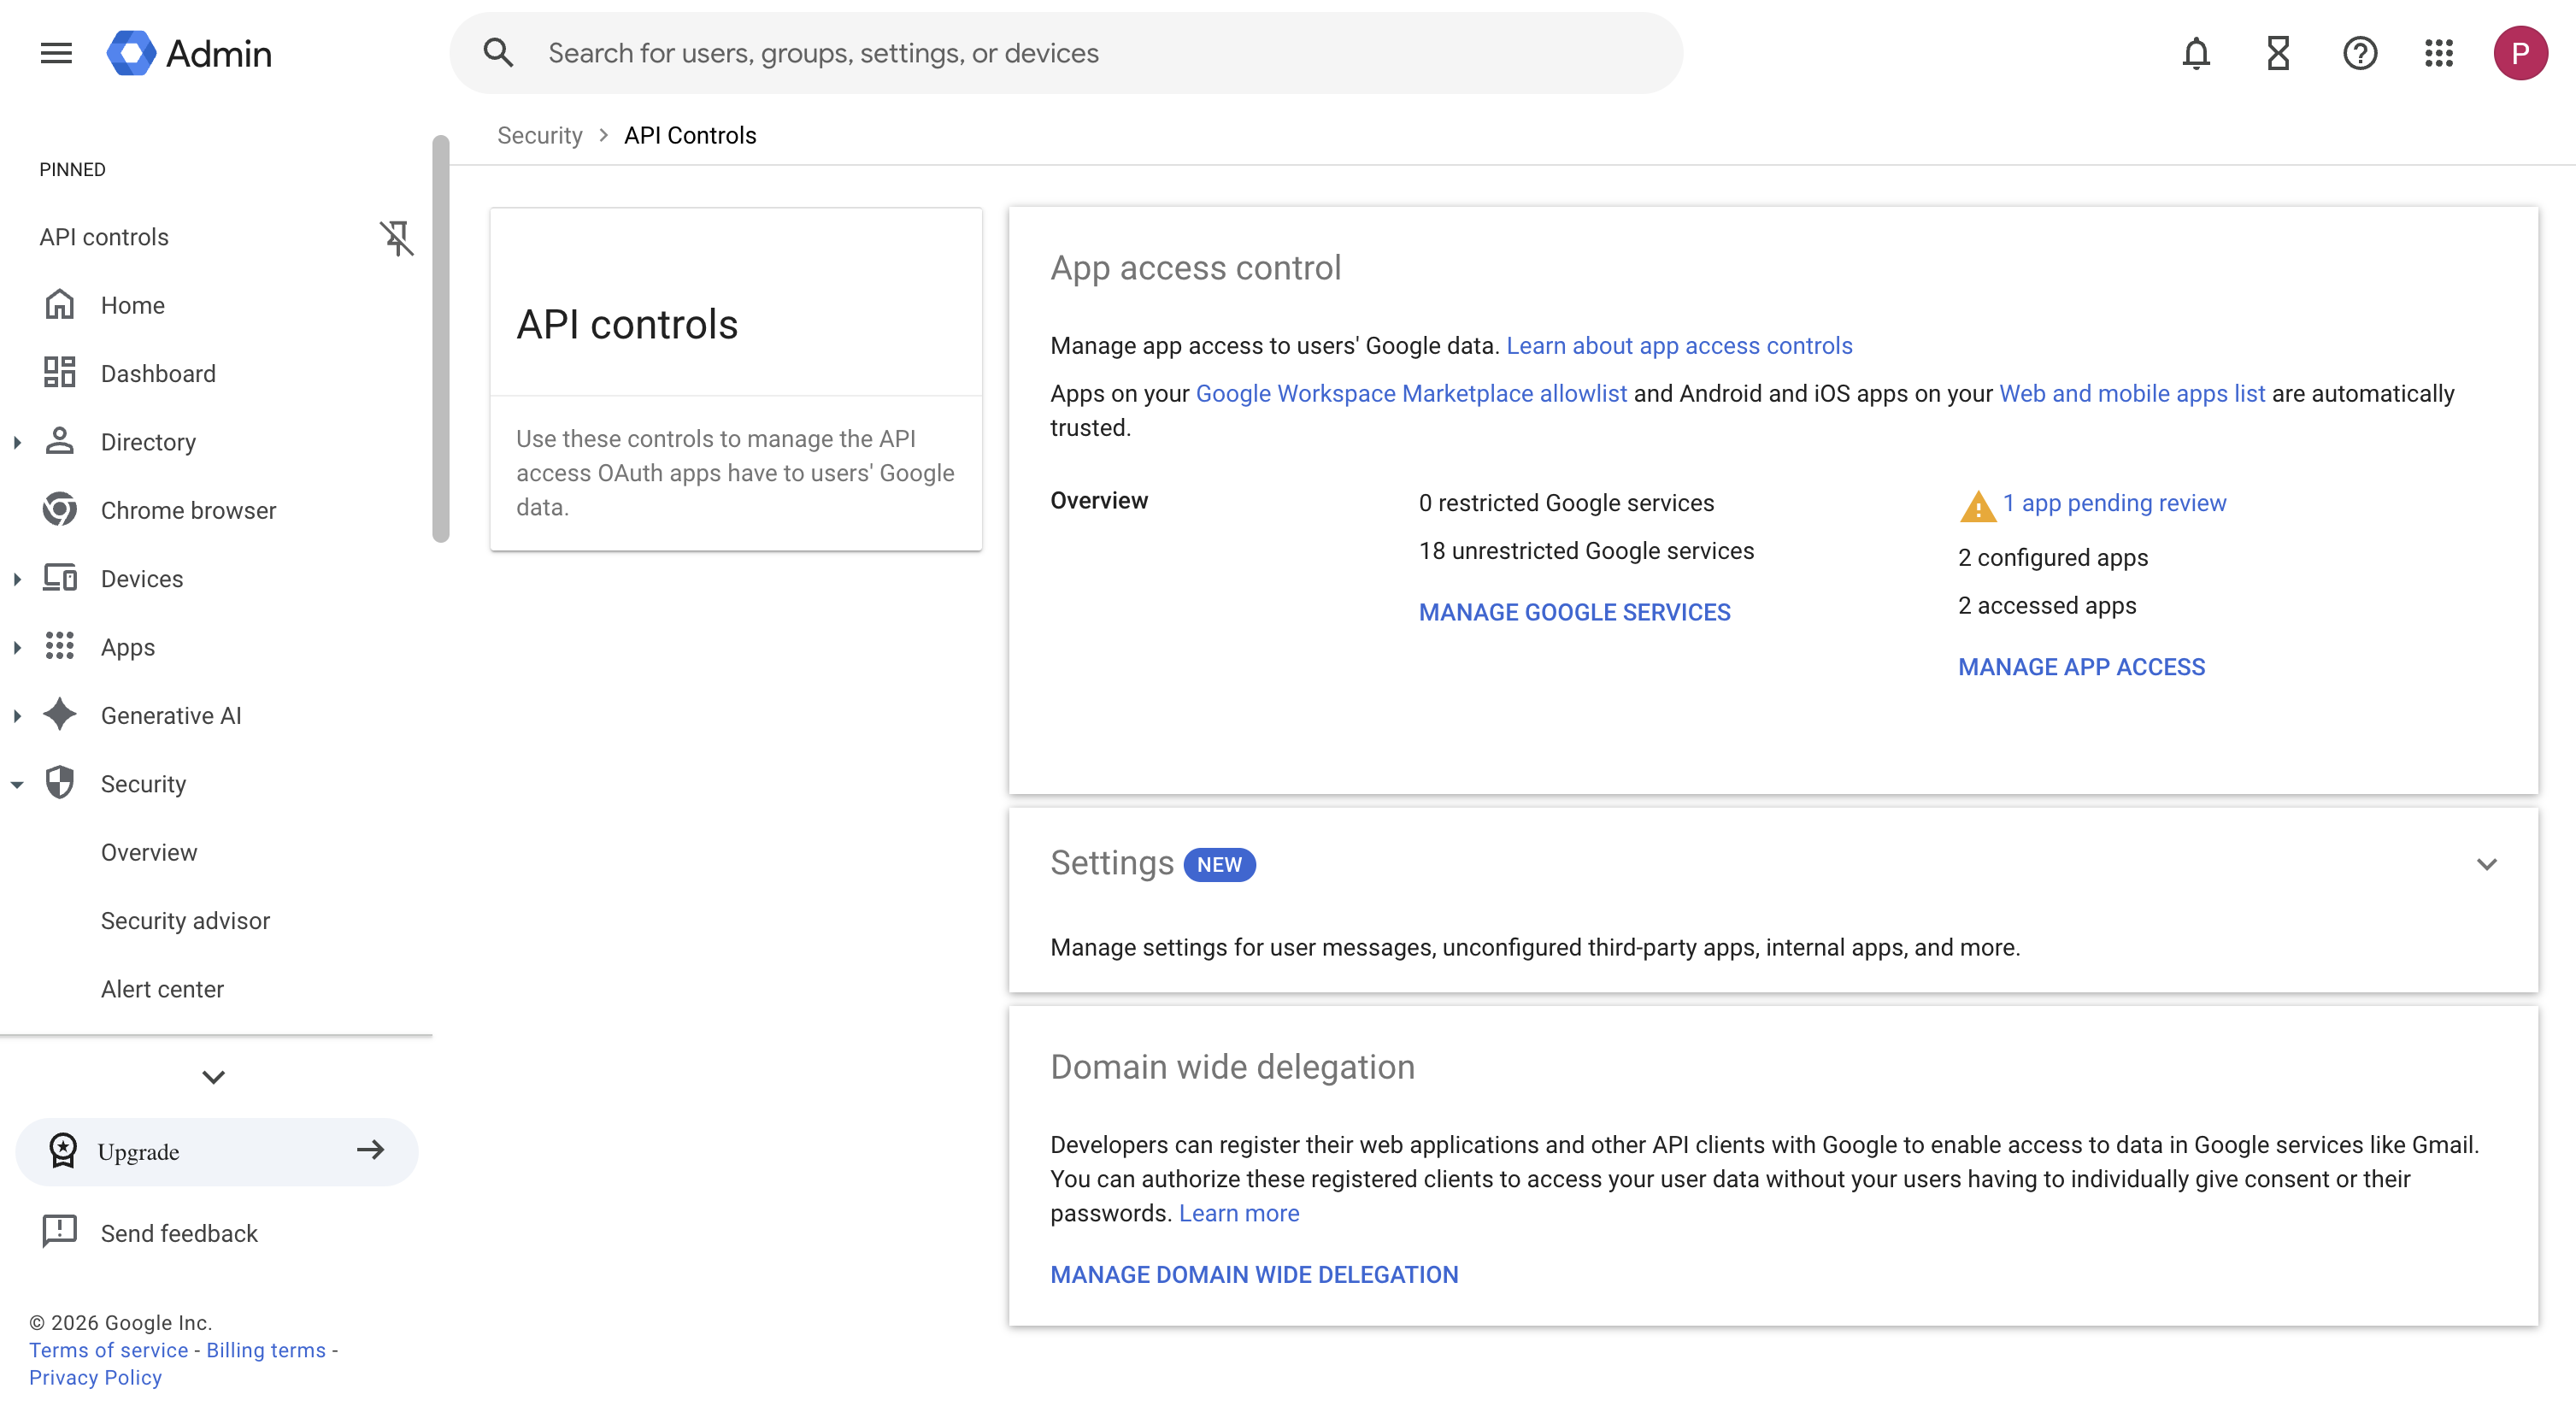The height and width of the screenshot is (1412, 2576).
Task: Click the Home house icon
Action: pyautogui.click(x=60, y=305)
